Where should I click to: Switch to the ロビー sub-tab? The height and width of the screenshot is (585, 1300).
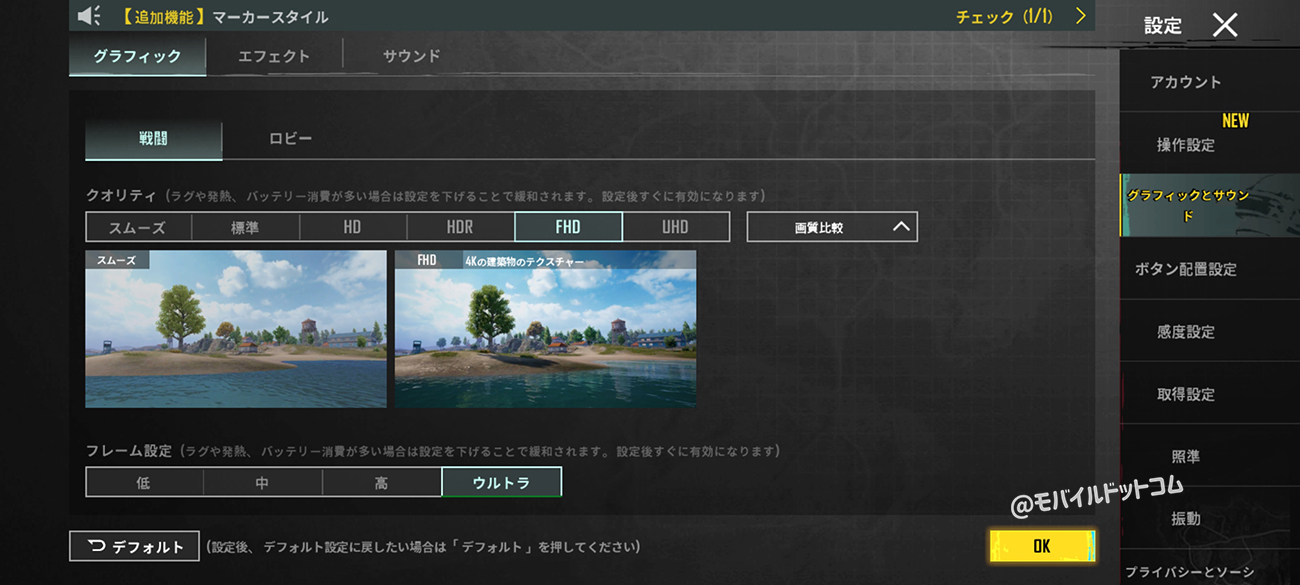290,139
